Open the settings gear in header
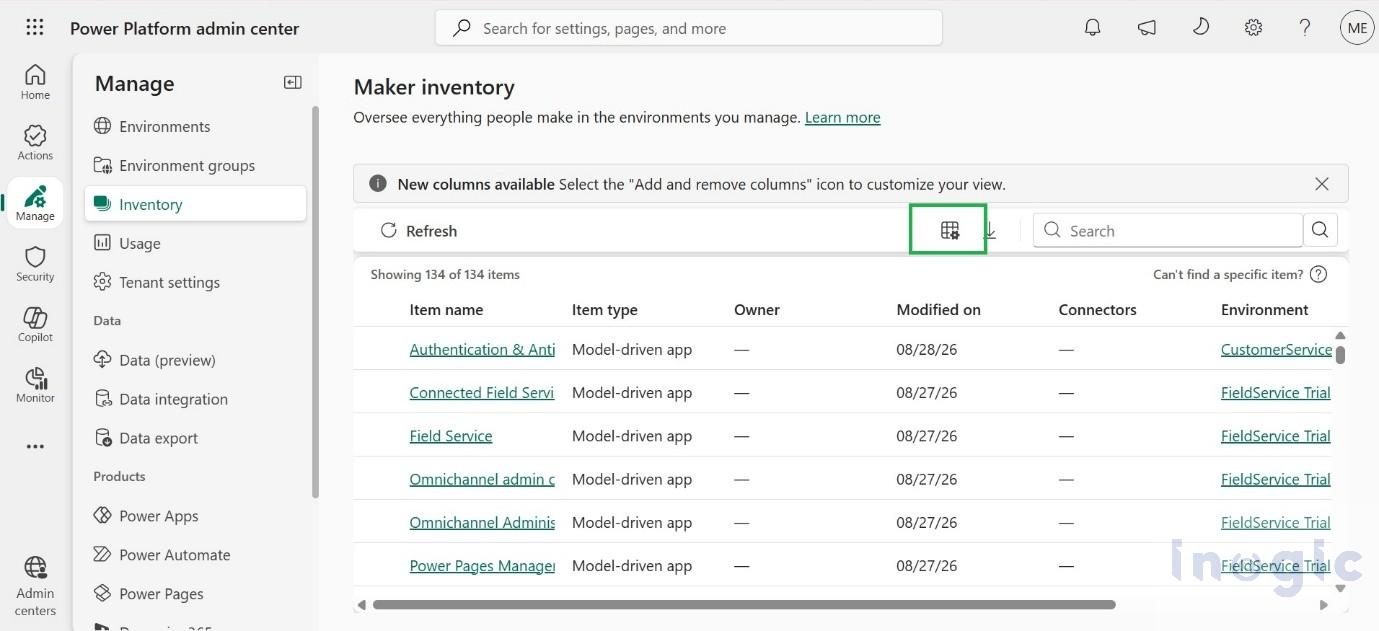 point(1254,28)
